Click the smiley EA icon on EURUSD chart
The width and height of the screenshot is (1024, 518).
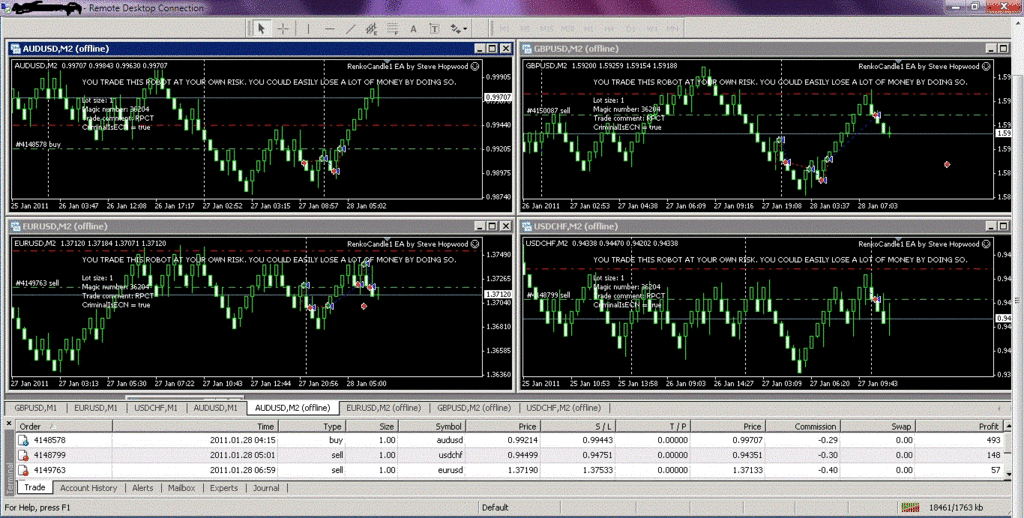pos(475,243)
